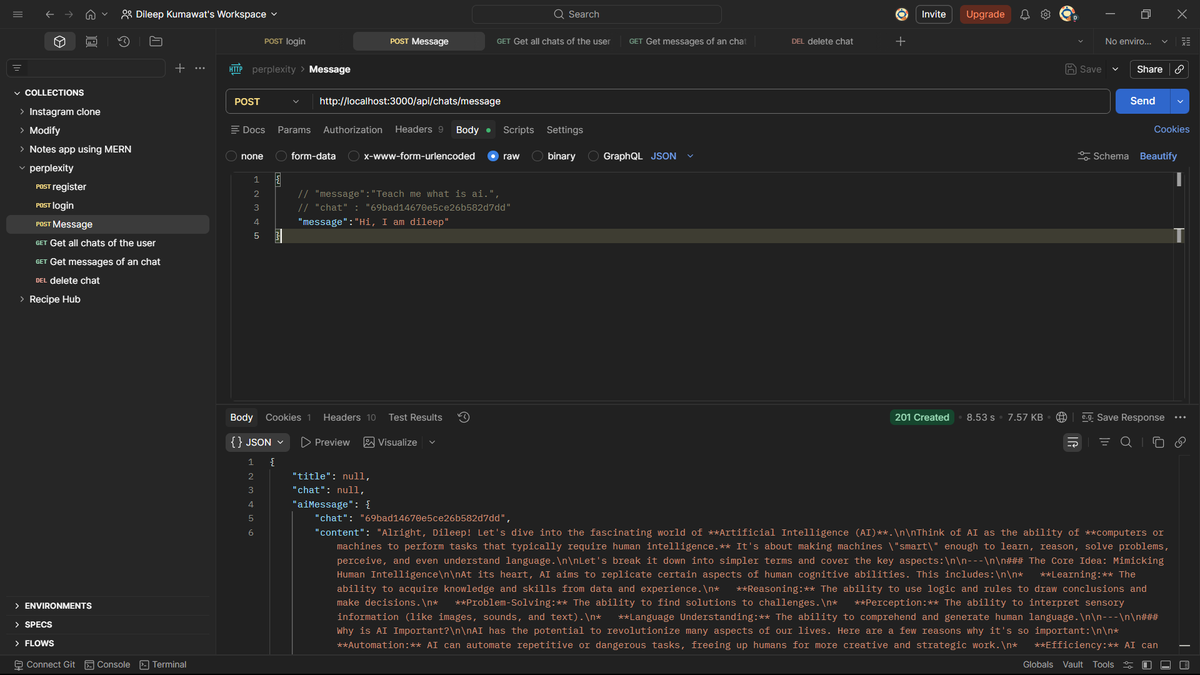Copy response link icon

coord(1180,442)
